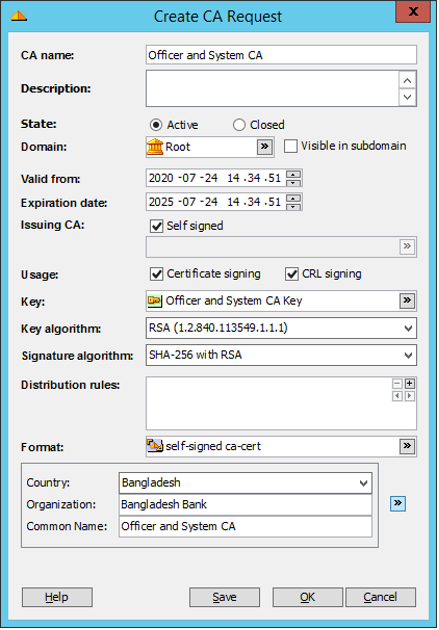
Task: Enable the Visible in subdomain checkbox
Action: tap(291, 146)
